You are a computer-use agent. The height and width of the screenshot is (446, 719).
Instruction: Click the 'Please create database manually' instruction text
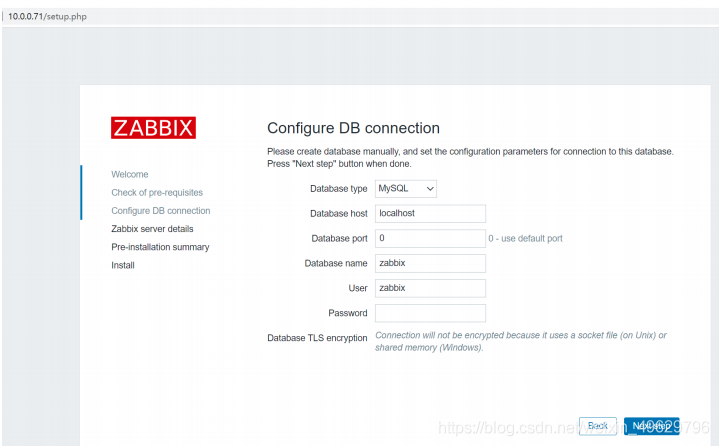(470, 157)
